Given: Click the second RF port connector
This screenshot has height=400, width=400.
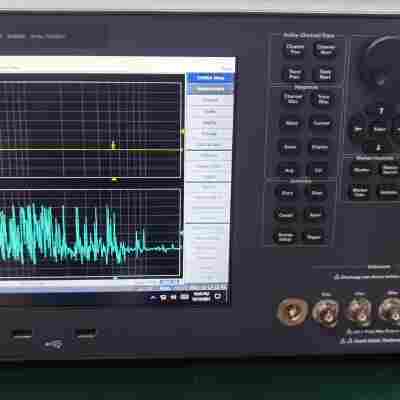Looking at the screenshot, I should 326,312.
